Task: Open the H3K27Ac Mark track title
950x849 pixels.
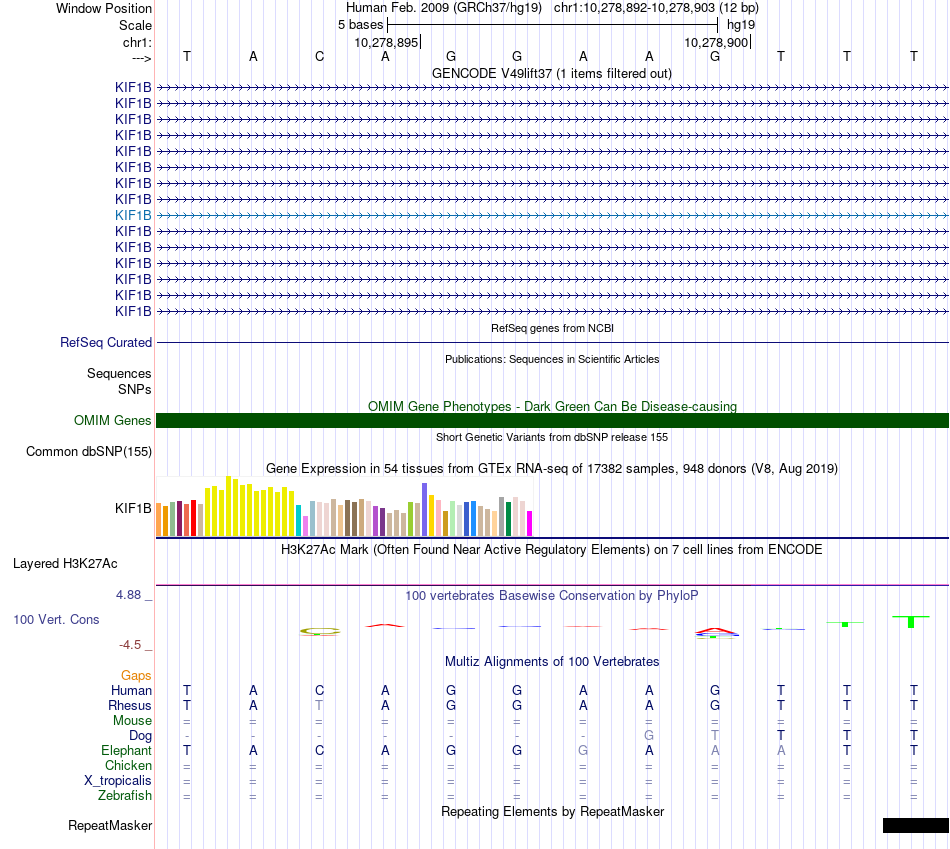Action: tap(552, 550)
